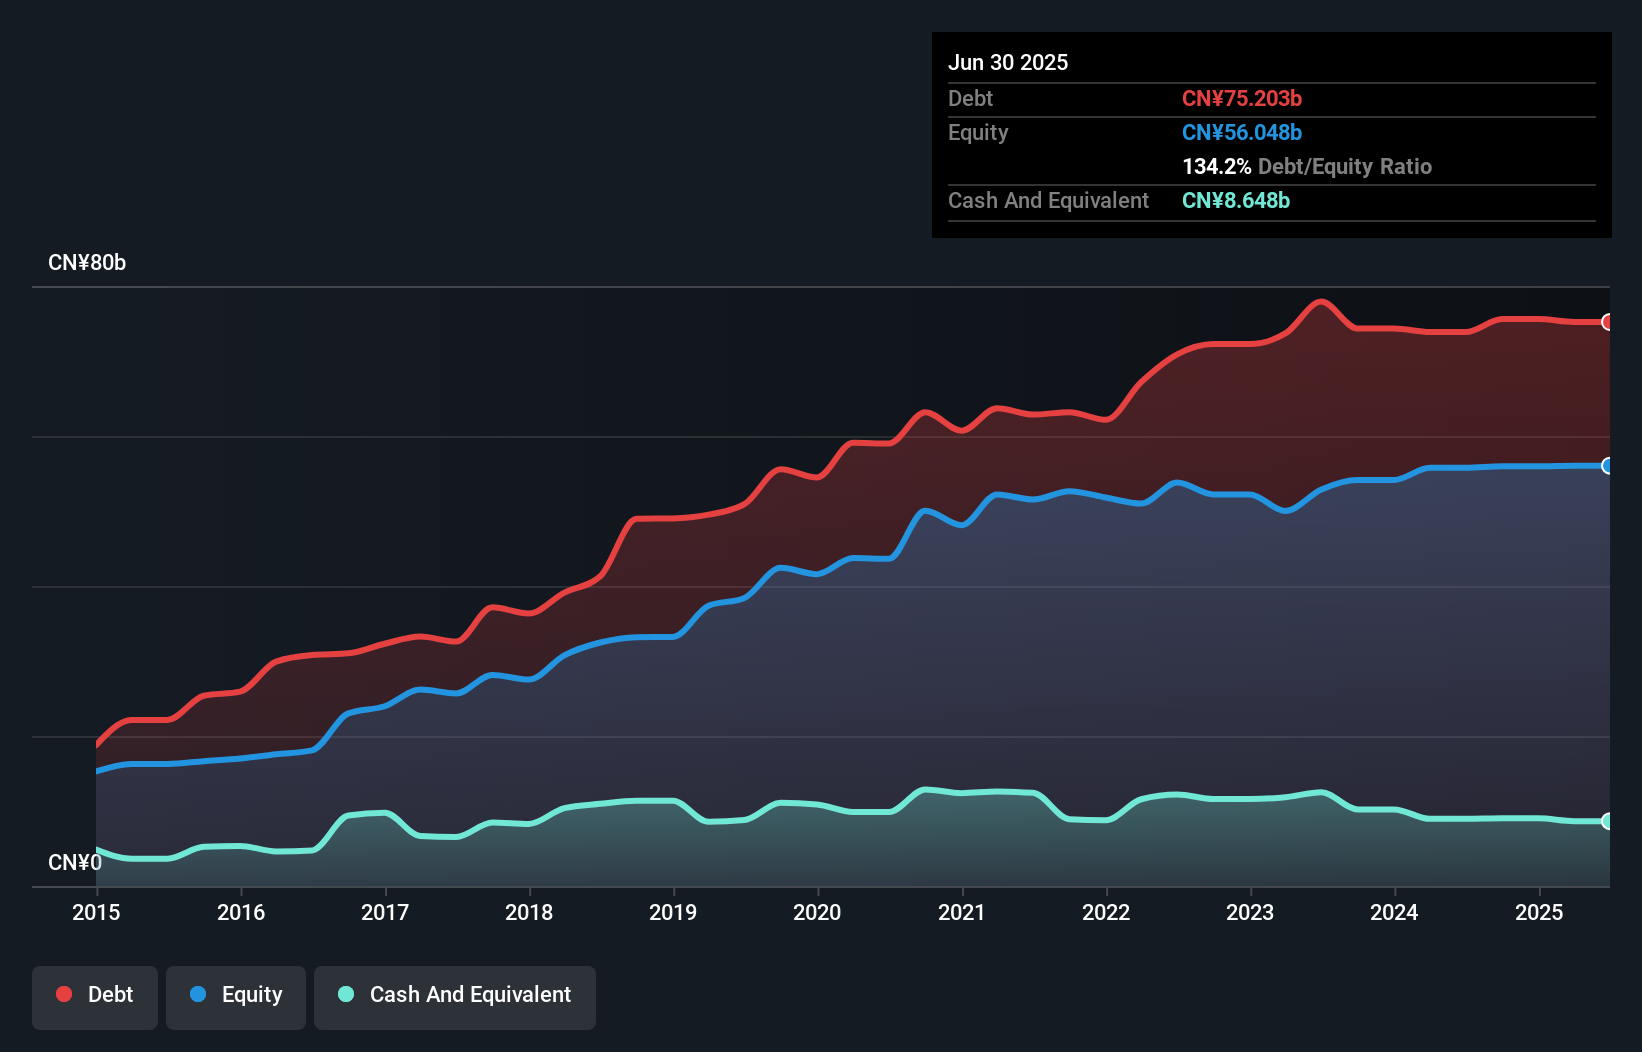The height and width of the screenshot is (1052, 1642).
Task: Click the red Debt legend dot
Action: click(x=62, y=995)
